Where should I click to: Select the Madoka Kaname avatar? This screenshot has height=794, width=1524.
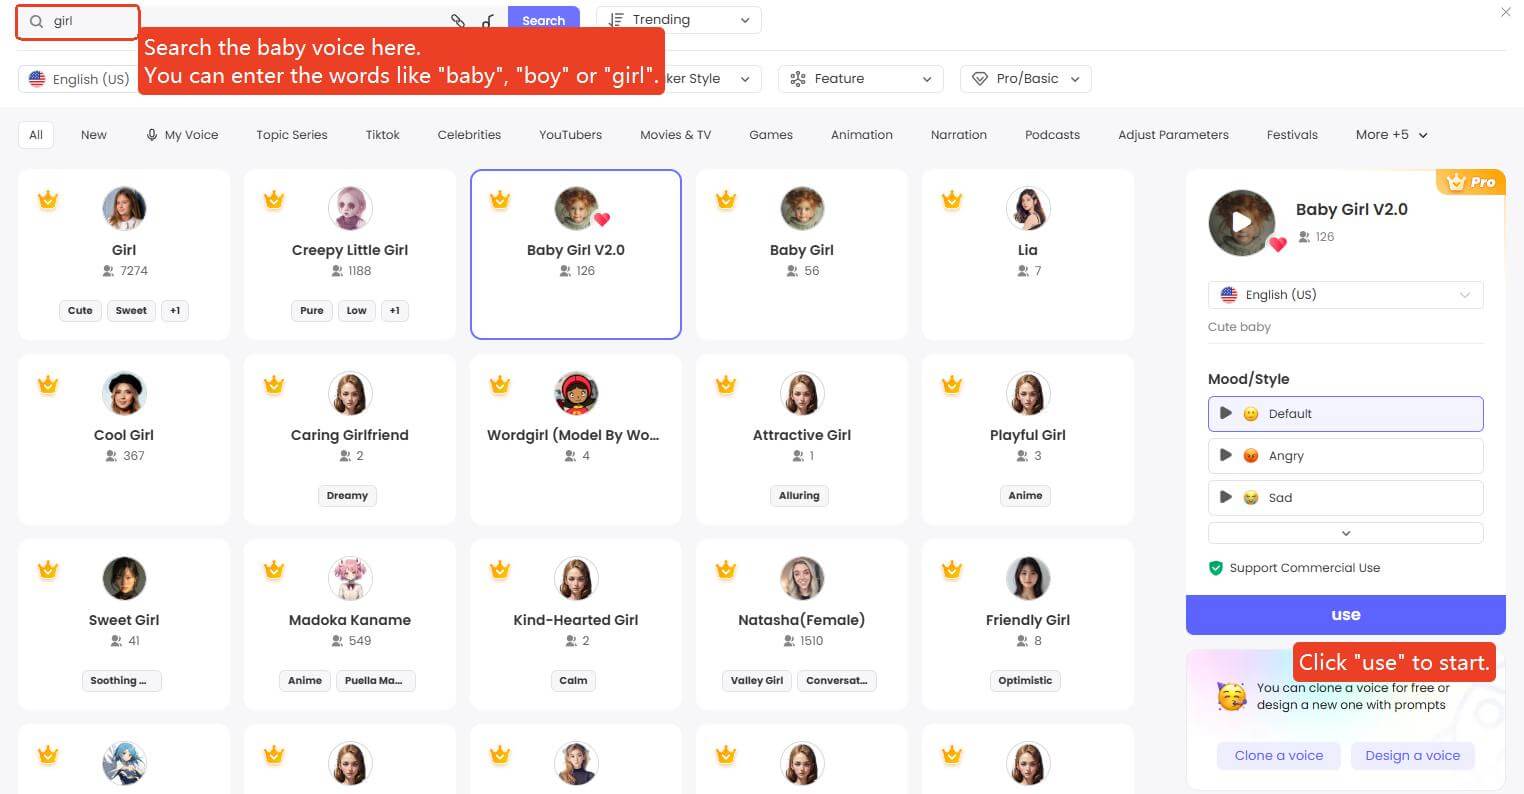tap(350, 578)
